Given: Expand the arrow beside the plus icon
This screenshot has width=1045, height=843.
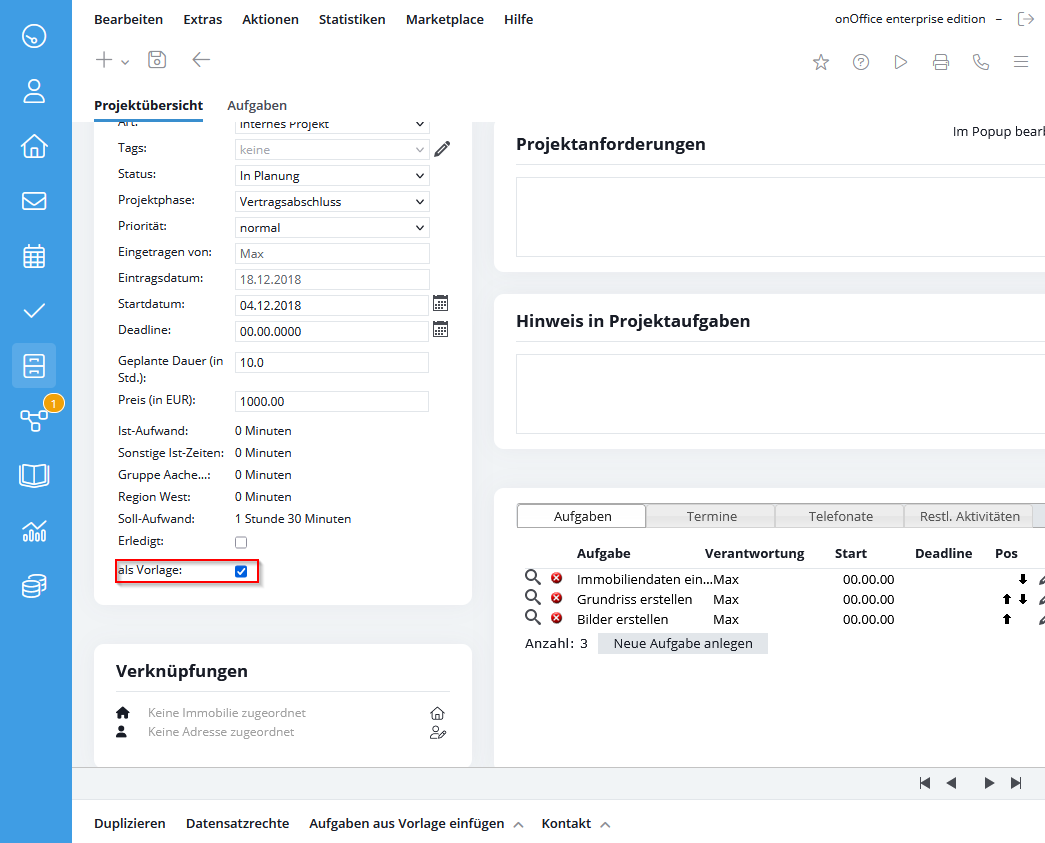Looking at the screenshot, I should pyautogui.click(x=125, y=62).
